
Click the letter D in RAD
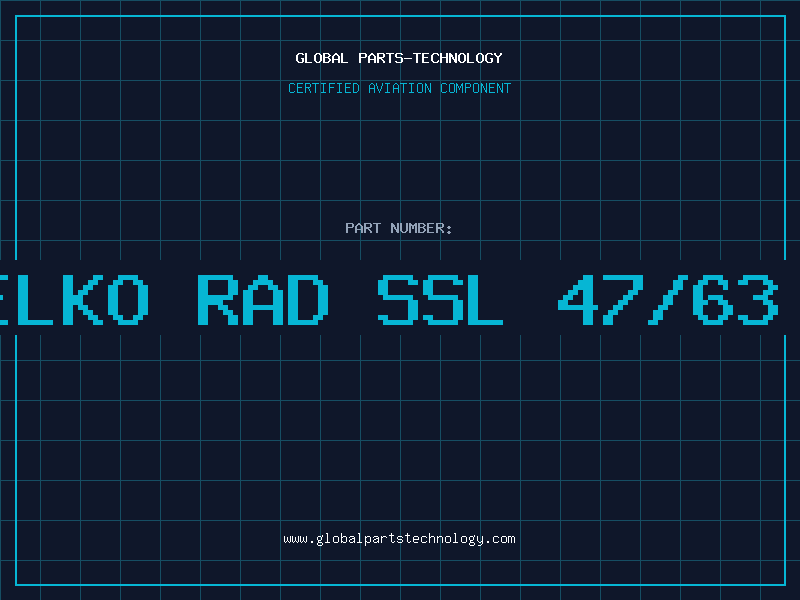point(307,299)
